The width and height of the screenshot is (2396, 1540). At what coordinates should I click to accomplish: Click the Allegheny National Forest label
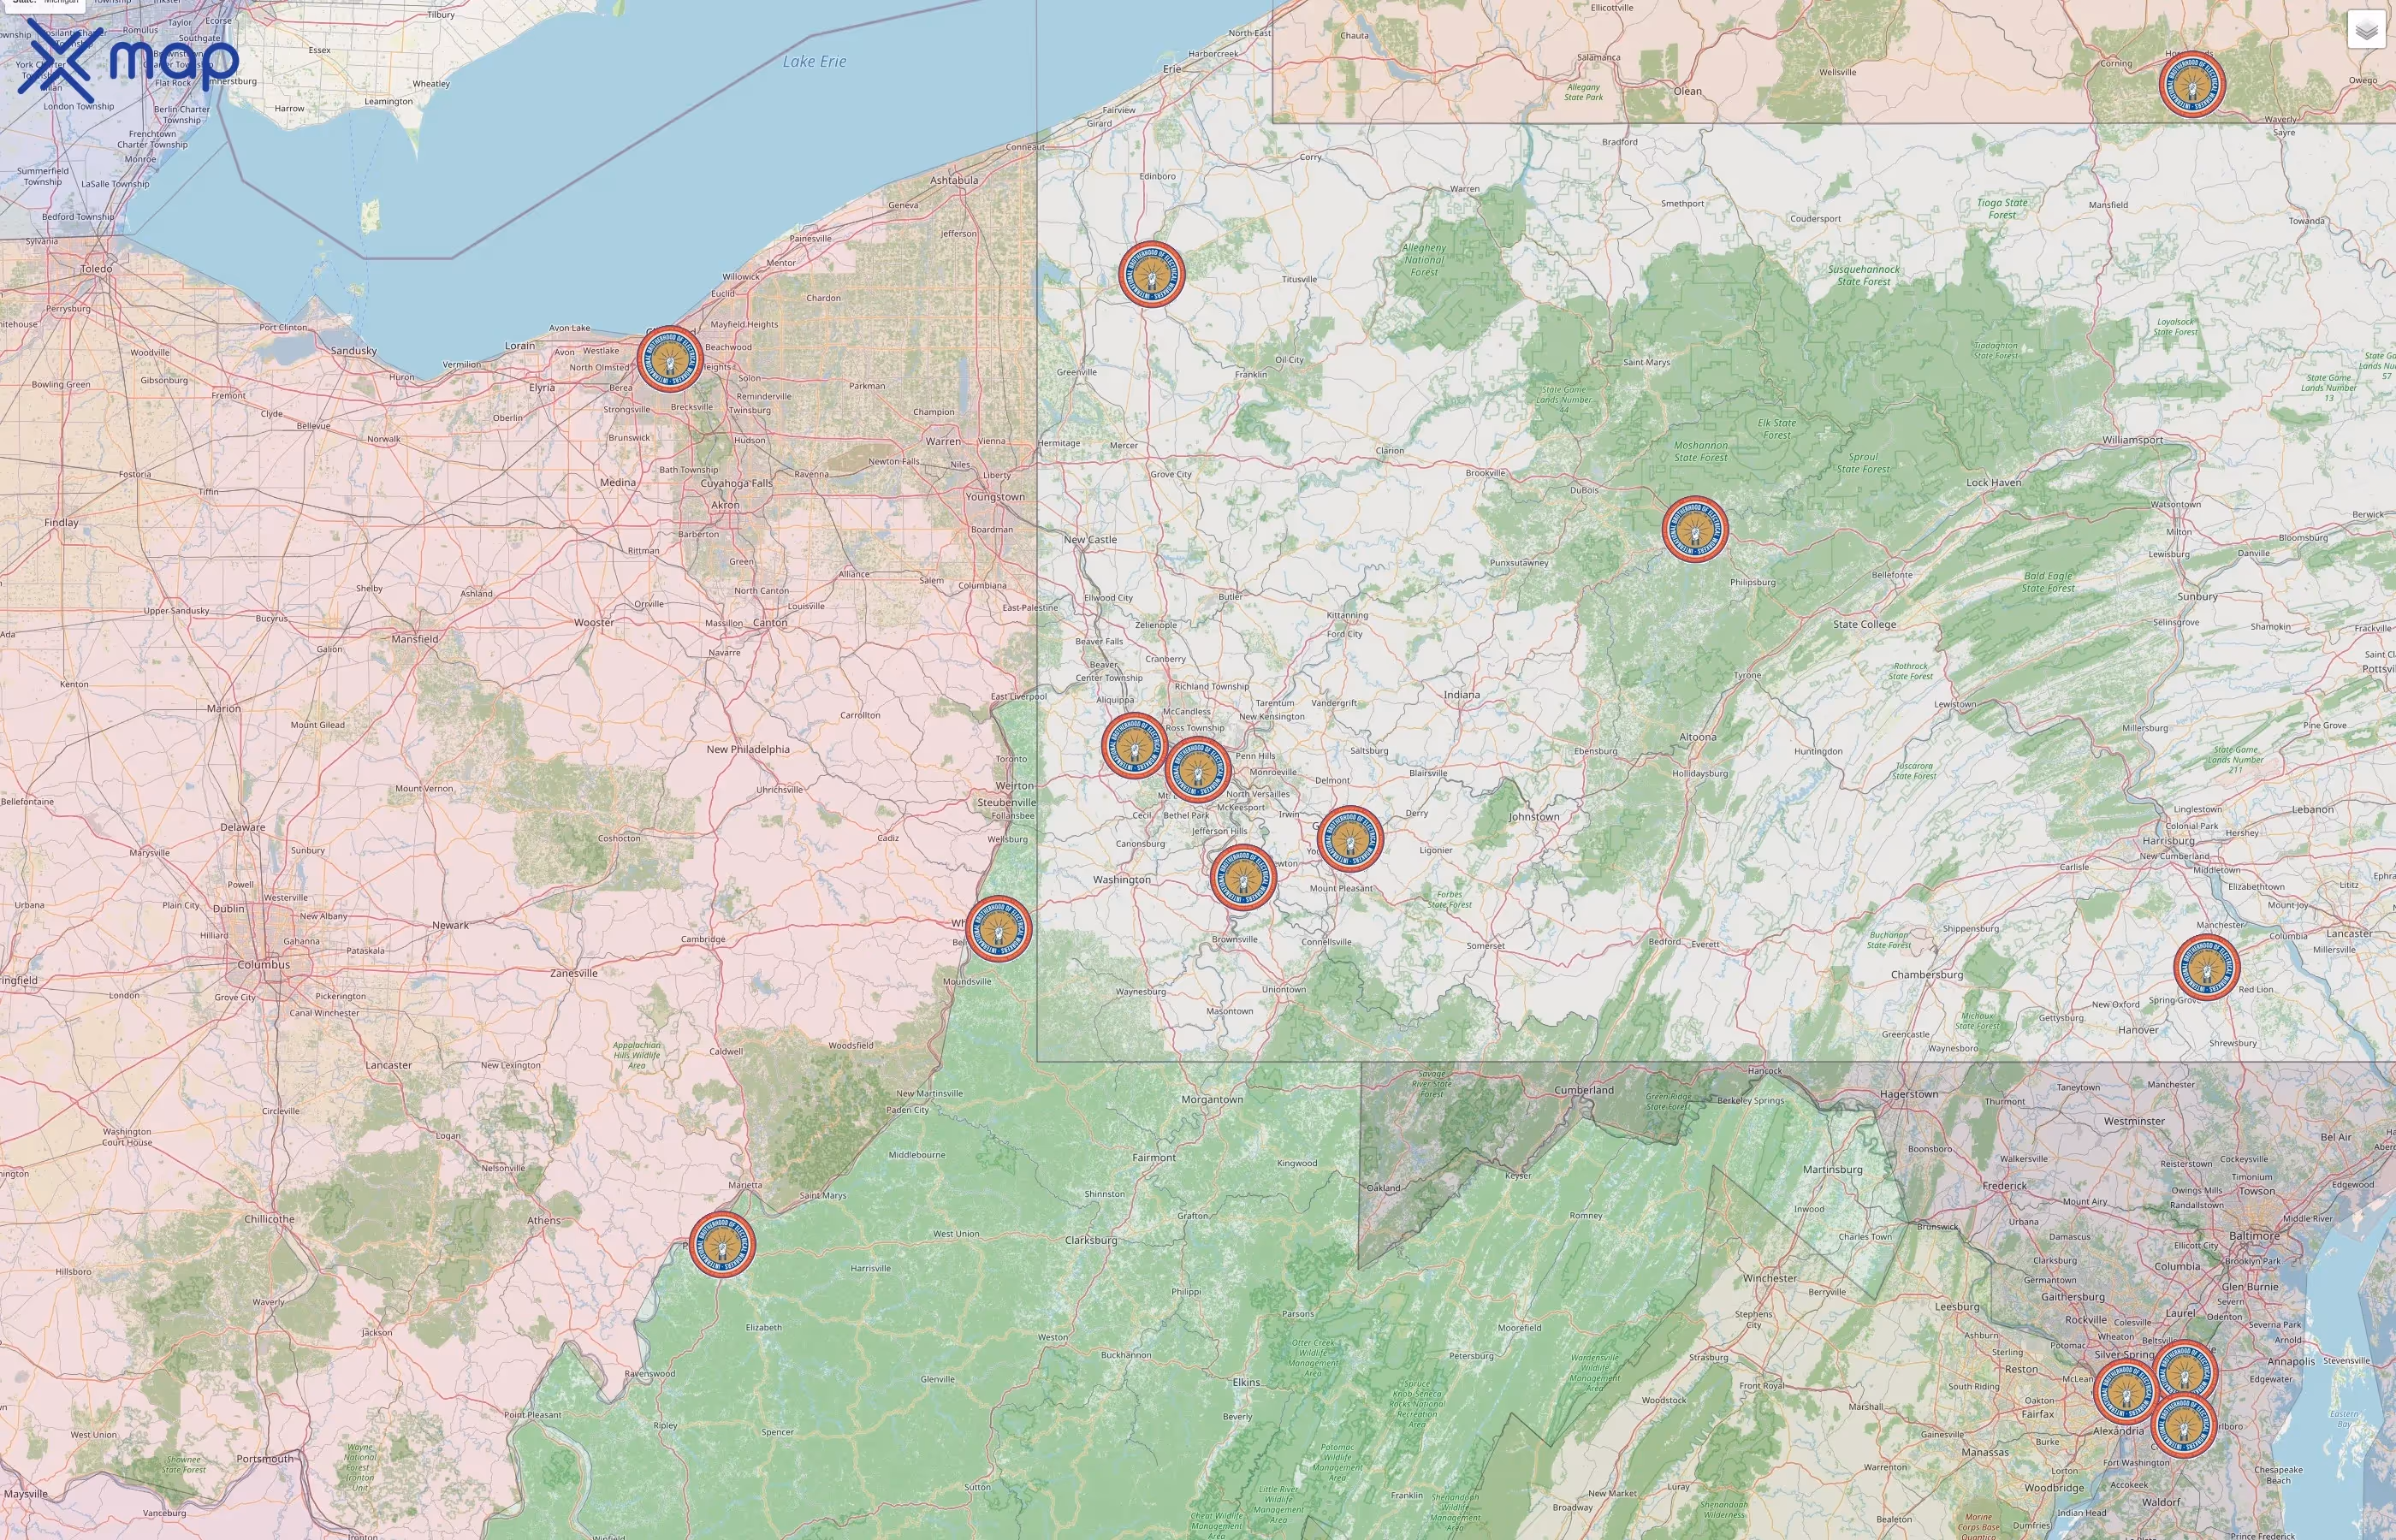(x=1424, y=260)
